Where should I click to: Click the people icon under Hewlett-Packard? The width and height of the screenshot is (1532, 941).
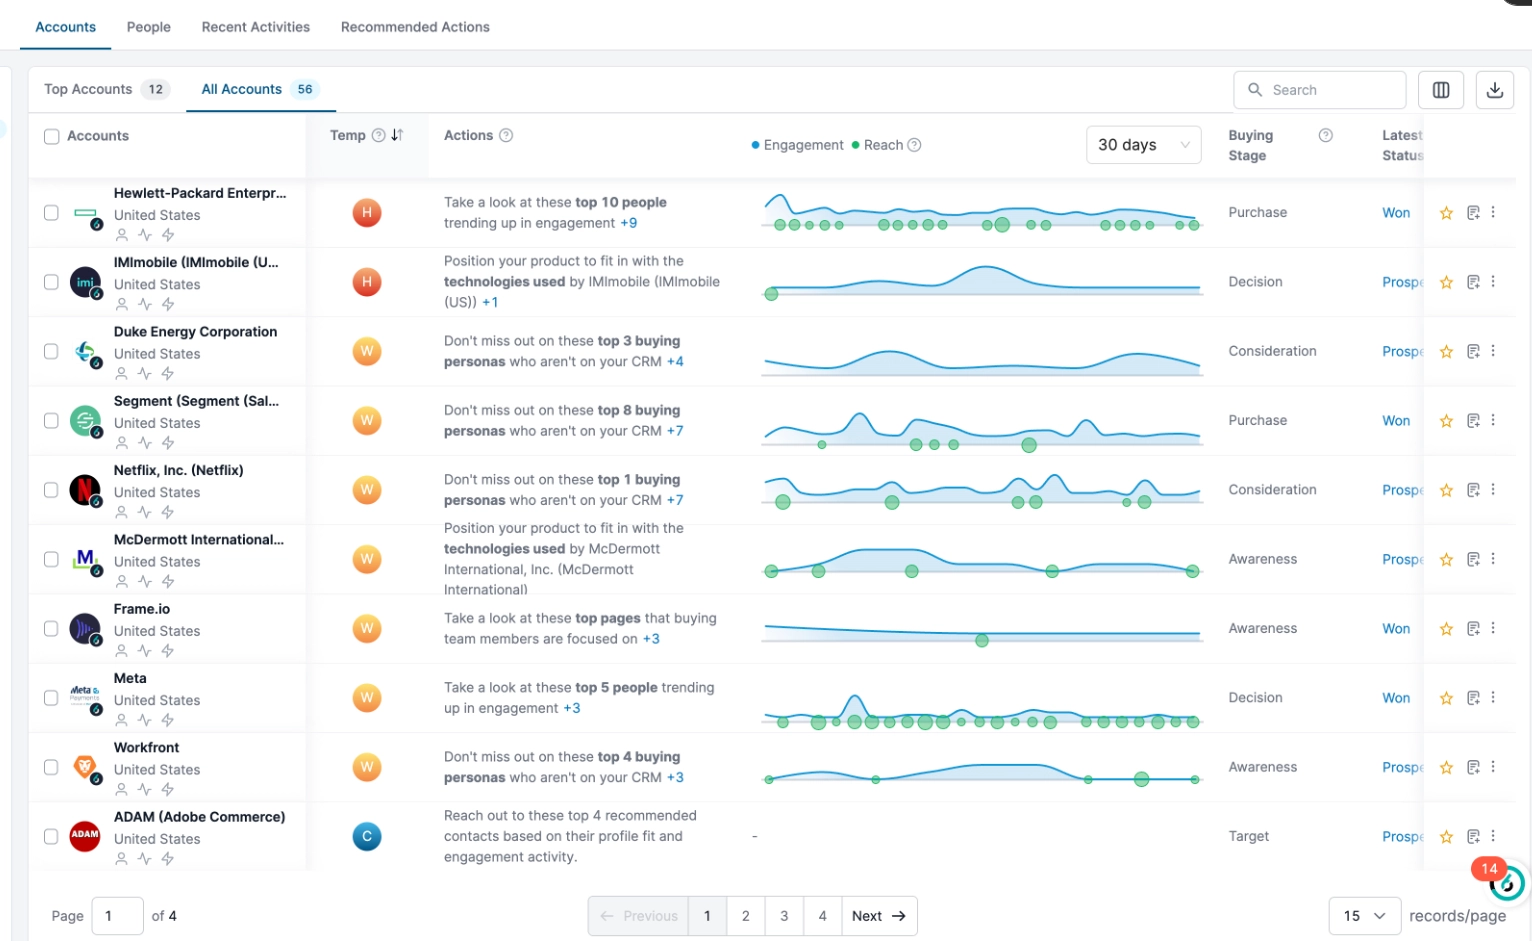click(x=122, y=235)
